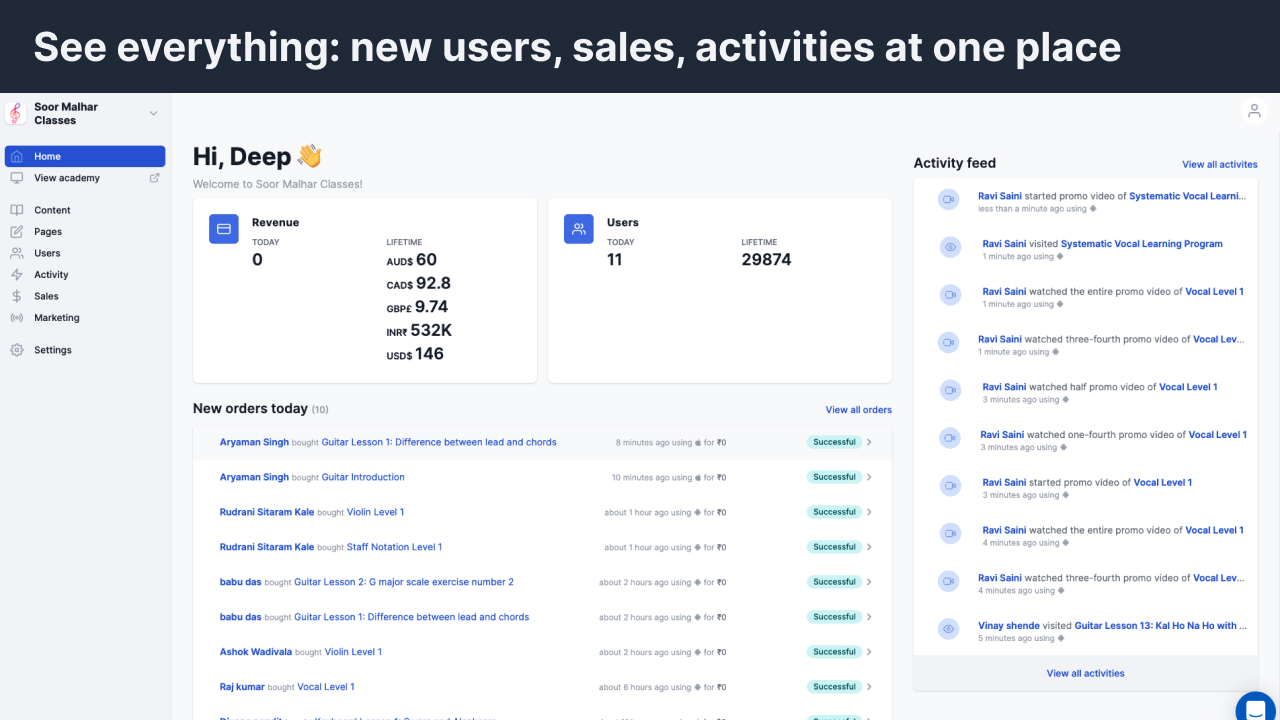This screenshot has width=1280, height=720.
Task: Open Rudrani Sitaram Kale's Violin Level 1 link
Action: [376, 512]
